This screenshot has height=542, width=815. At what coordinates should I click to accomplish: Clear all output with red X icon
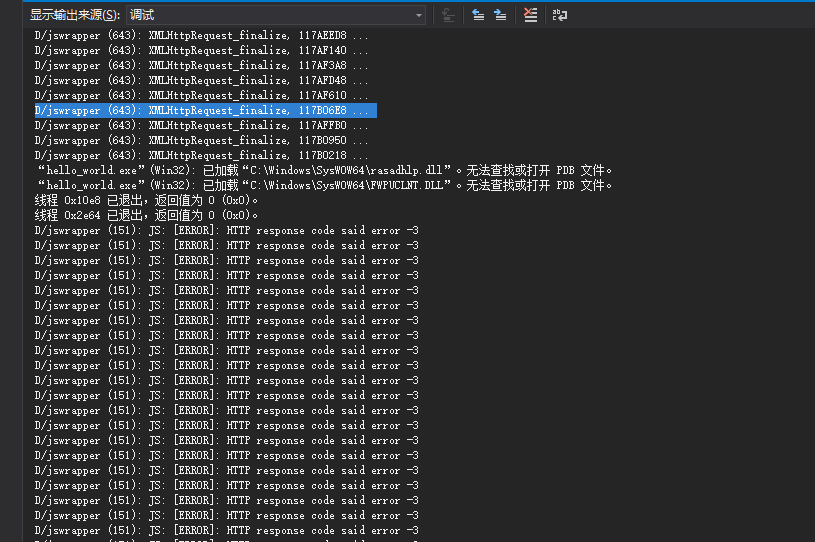(531, 15)
